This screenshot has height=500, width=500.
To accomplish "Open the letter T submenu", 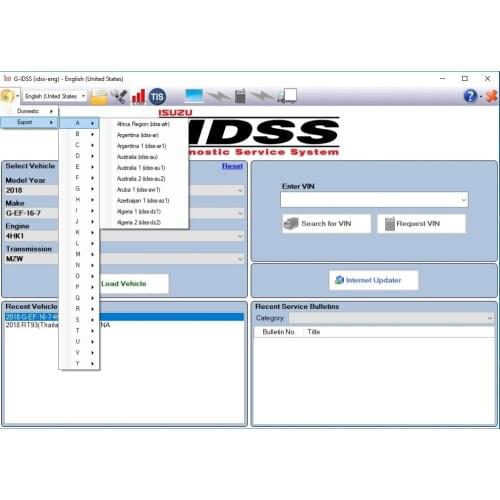I will coord(79,331).
